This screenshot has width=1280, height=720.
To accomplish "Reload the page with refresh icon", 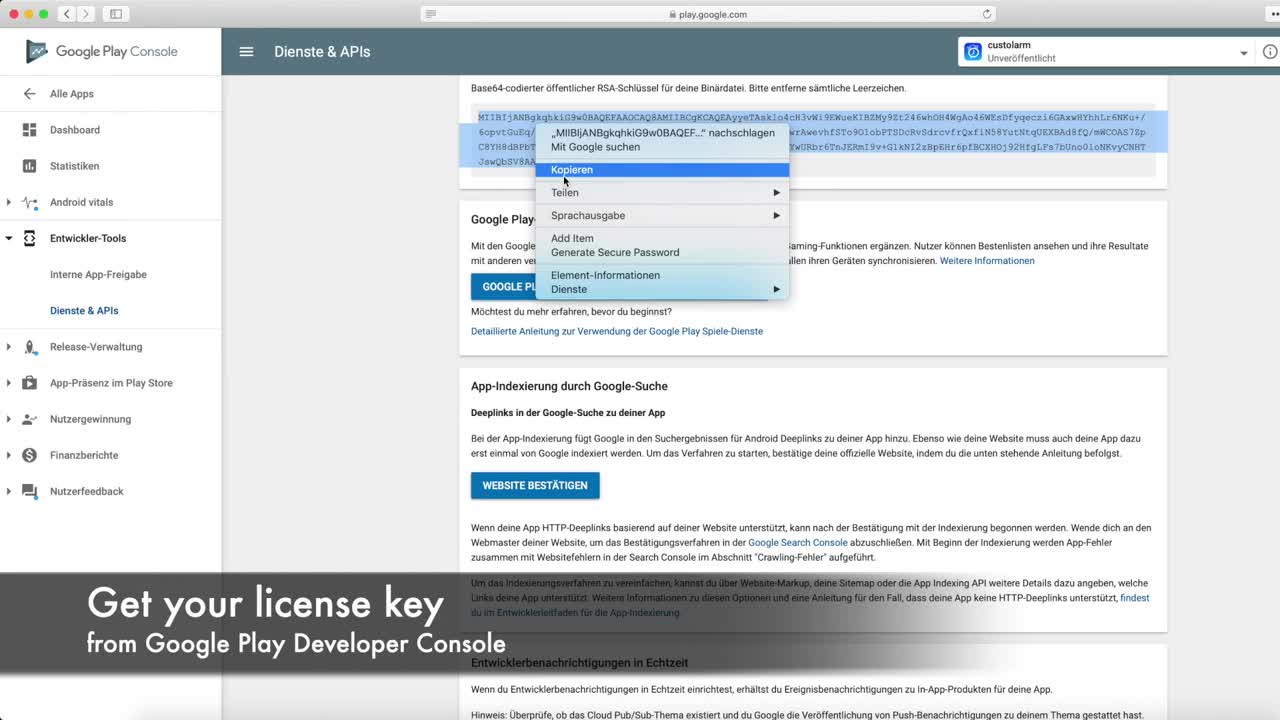I will (987, 14).
